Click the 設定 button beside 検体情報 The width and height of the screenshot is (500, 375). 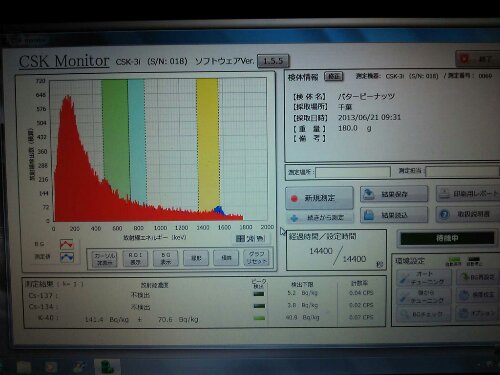tap(334, 77)
